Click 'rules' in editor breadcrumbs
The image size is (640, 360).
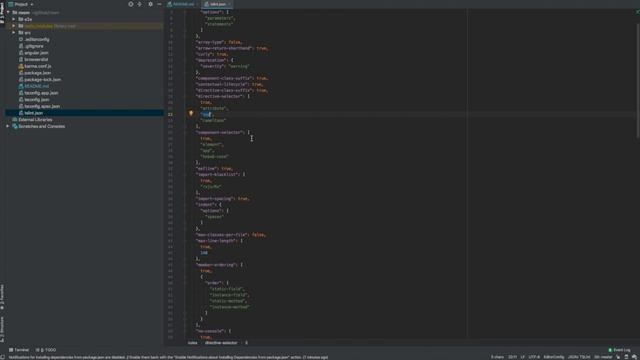point(193,343)
